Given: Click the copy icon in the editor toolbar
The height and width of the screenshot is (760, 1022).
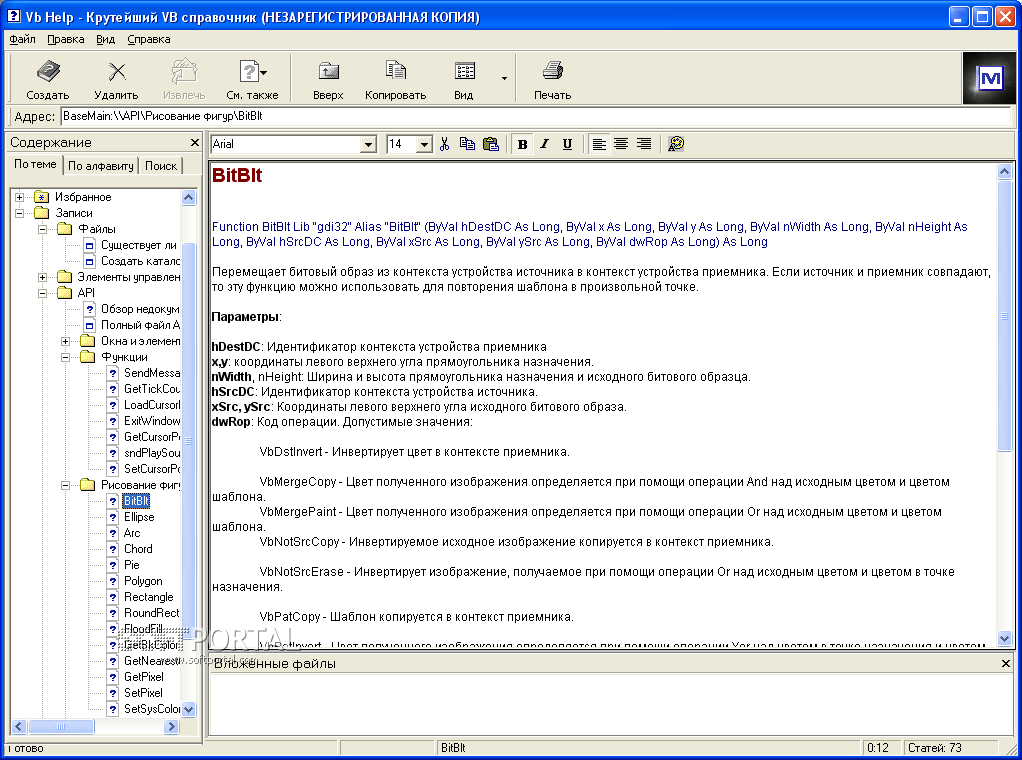Looking at the screenshot, I should (x=467, y=144).
